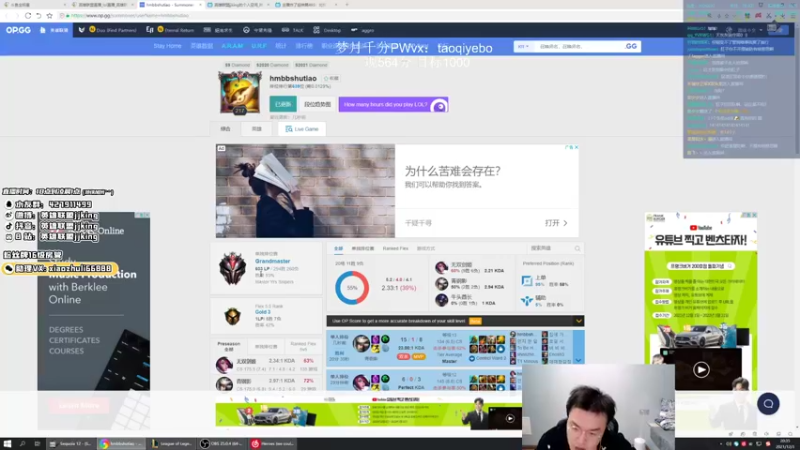Select the Ranked Flex match filter tab
800x450 pixels.
pyautogui.click(x=395, y=248)
